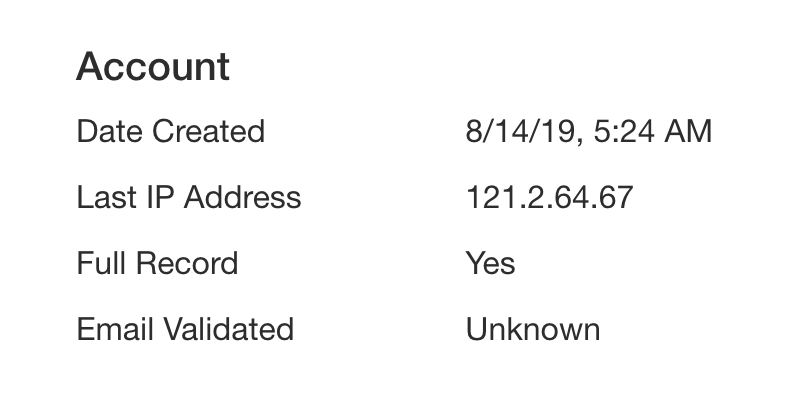The image size is (808, 400).
Task: Select the Full Record label
Action: coord(157,263)
